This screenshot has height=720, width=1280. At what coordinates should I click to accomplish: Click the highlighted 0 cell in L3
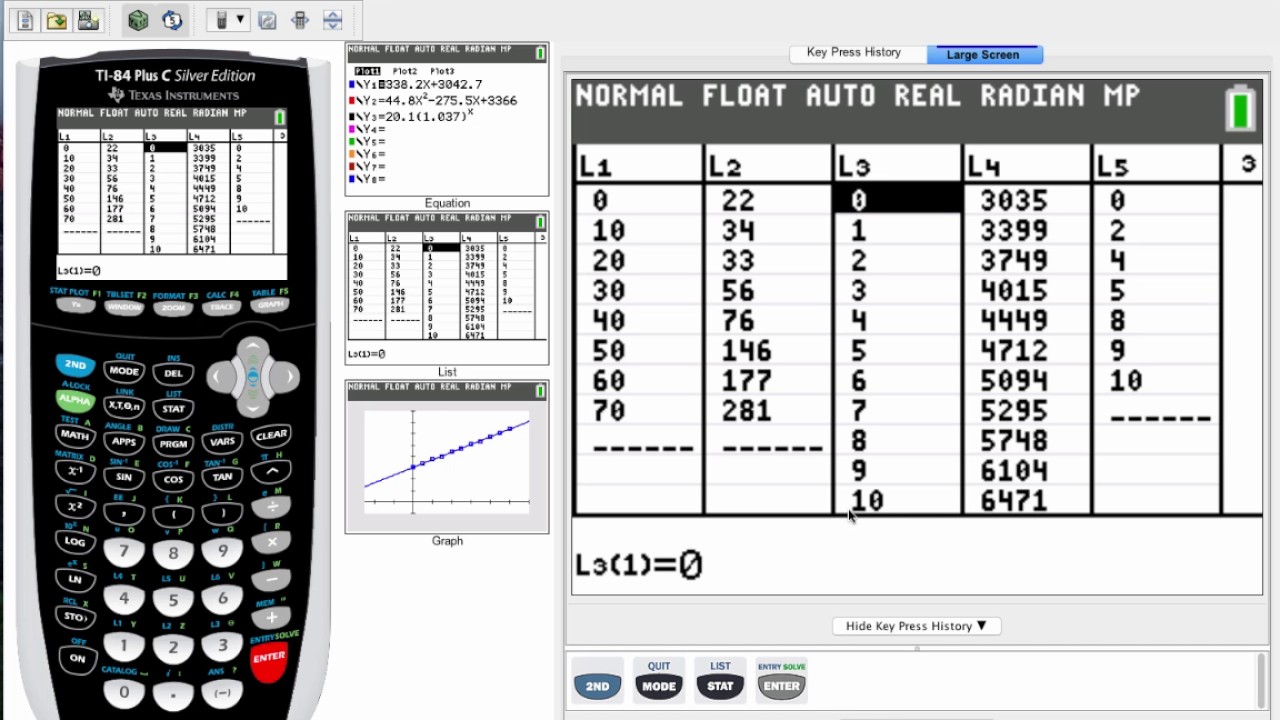click(897, 200)
